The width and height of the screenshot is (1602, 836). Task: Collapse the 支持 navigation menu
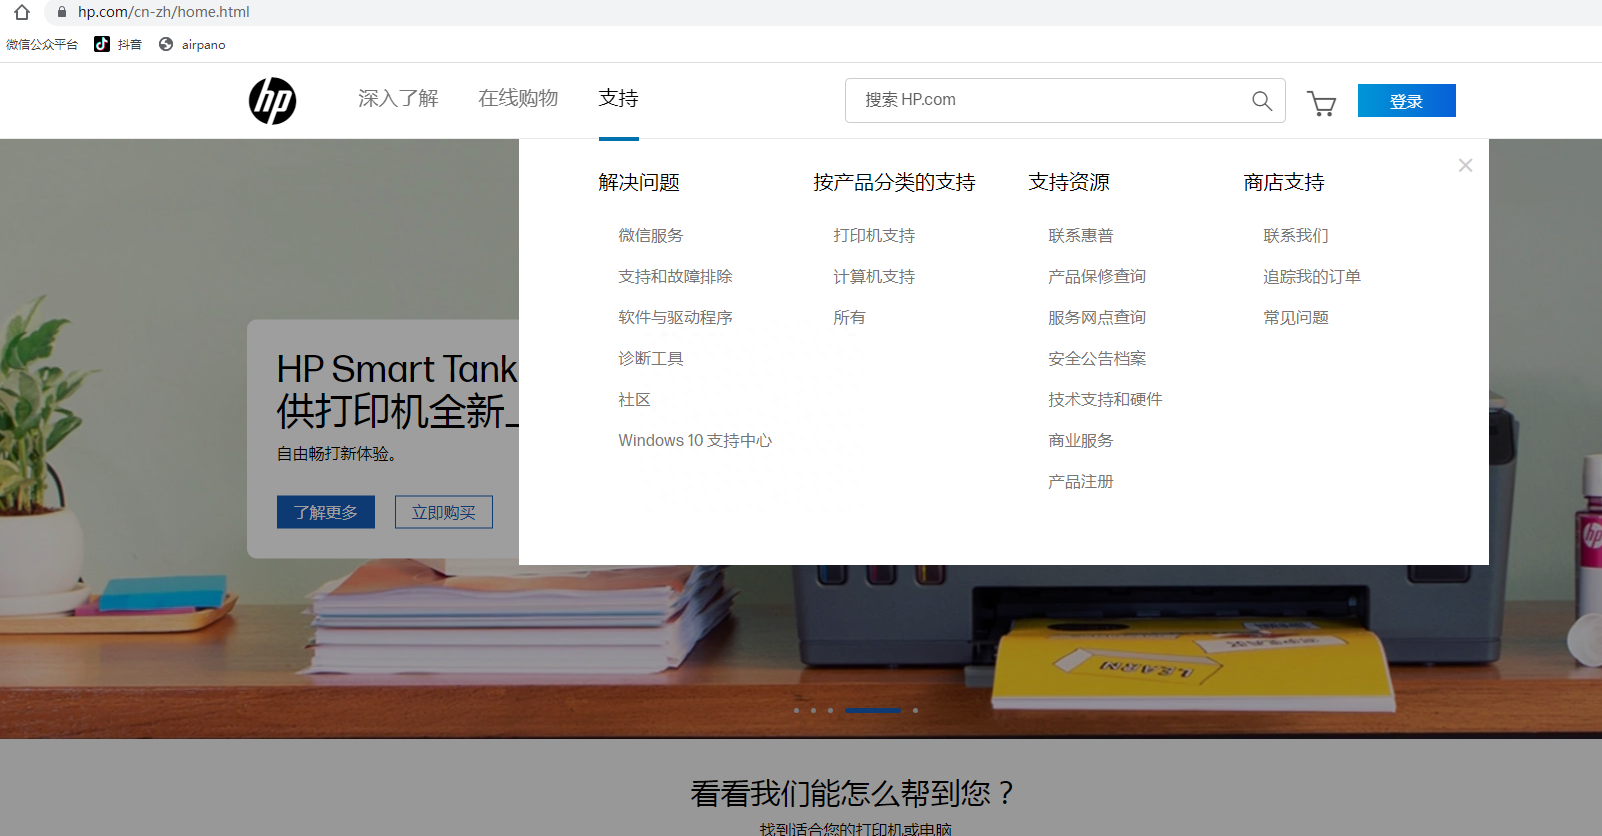618,98
